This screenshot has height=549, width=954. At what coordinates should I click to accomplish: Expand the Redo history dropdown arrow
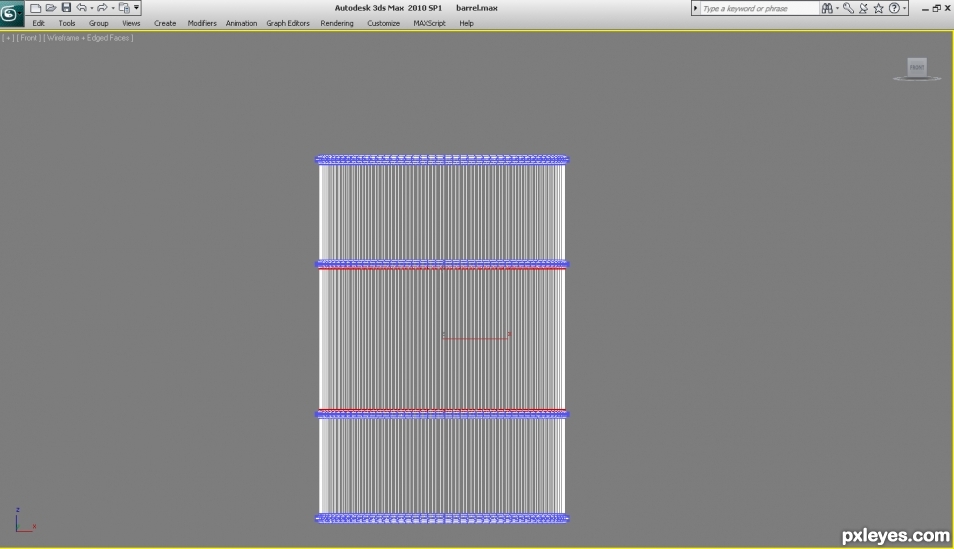[113, 9]
